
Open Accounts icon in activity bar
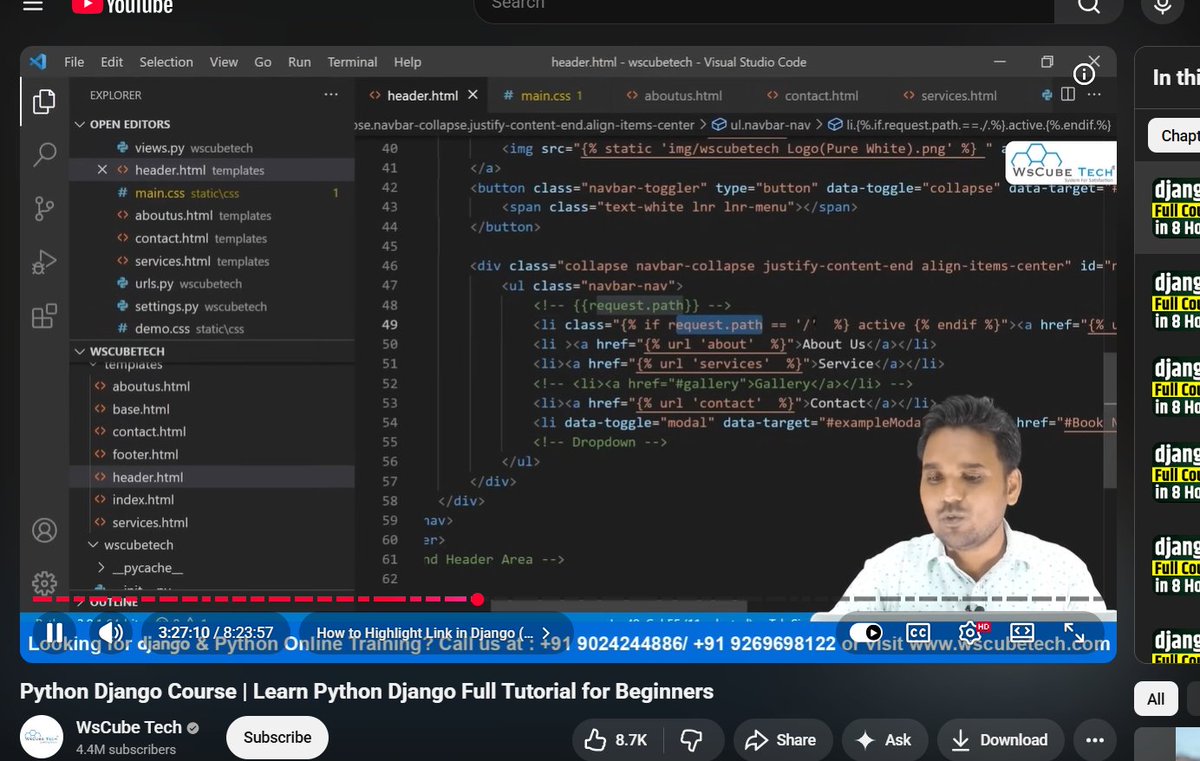44,530
